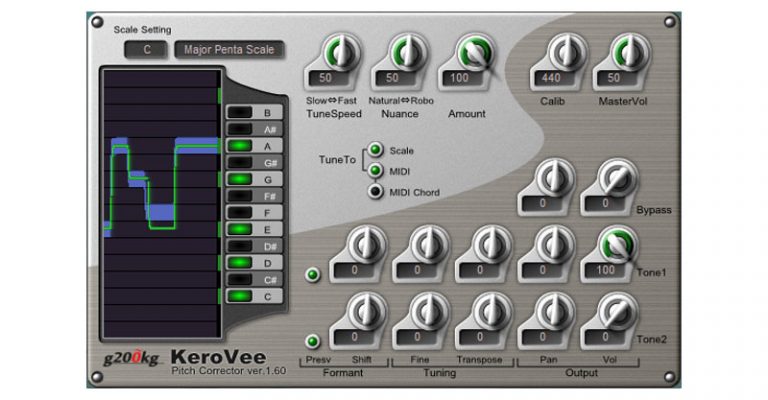Enable the D# note key
768x400 pixels.
pyautogui.click(x=254, y=246)
